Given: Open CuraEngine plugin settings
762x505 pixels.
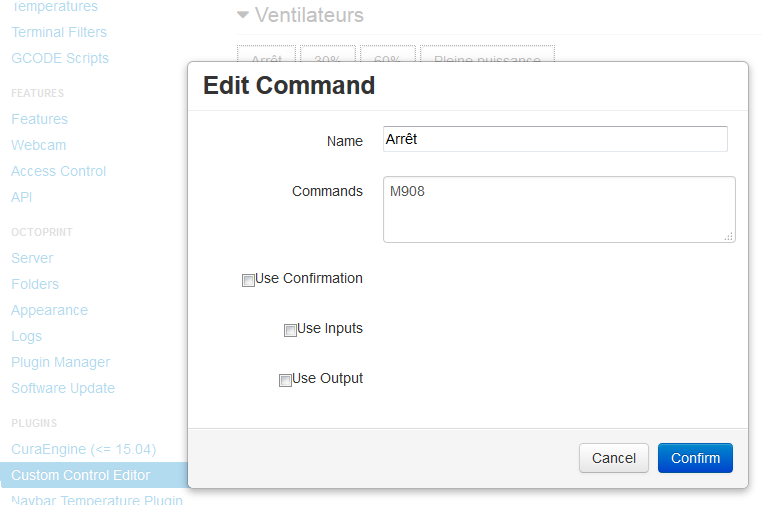Looking at the screenshot, I should (x=84, y=449).
